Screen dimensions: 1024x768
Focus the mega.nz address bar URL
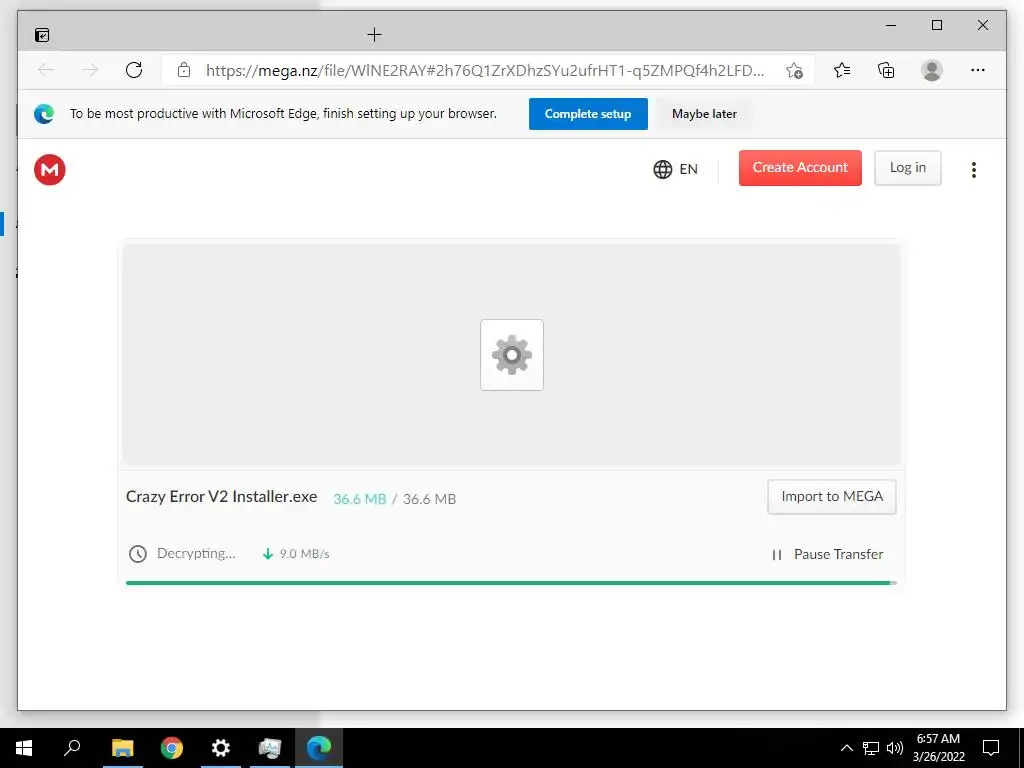coord(485,71)
